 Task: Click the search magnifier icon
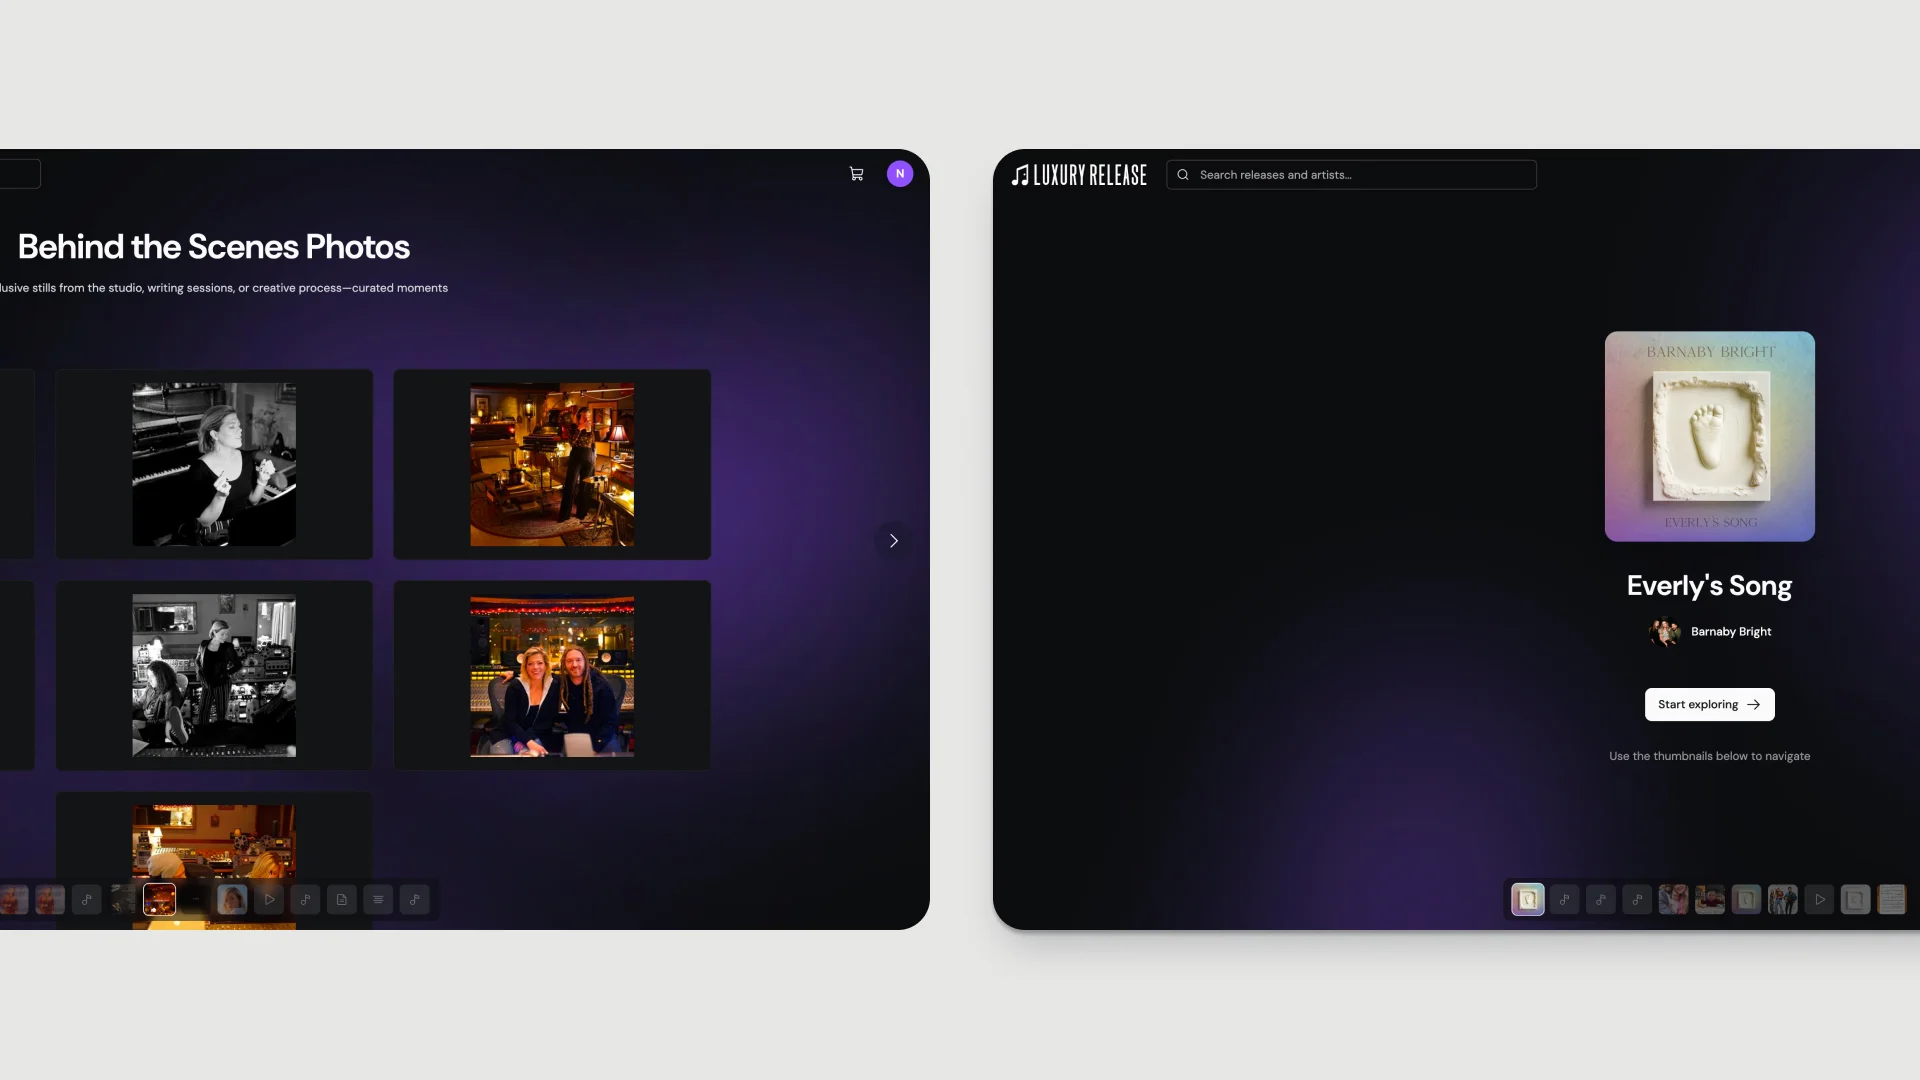click(x=1183, y=174)
